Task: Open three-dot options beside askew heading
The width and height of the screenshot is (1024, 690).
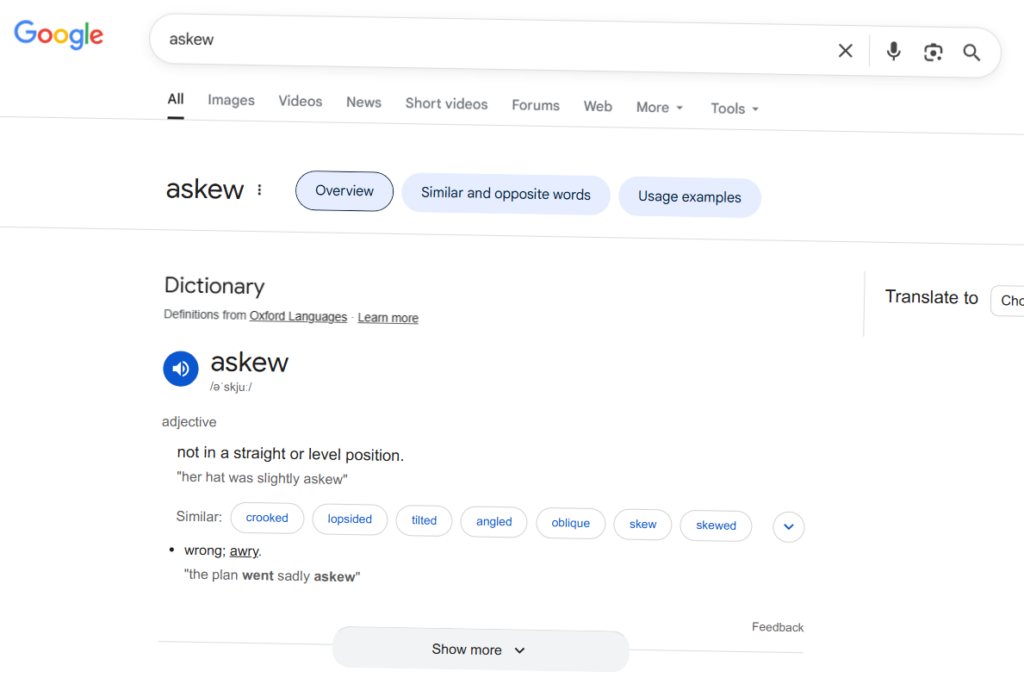Action: click(x=260, y=190)
